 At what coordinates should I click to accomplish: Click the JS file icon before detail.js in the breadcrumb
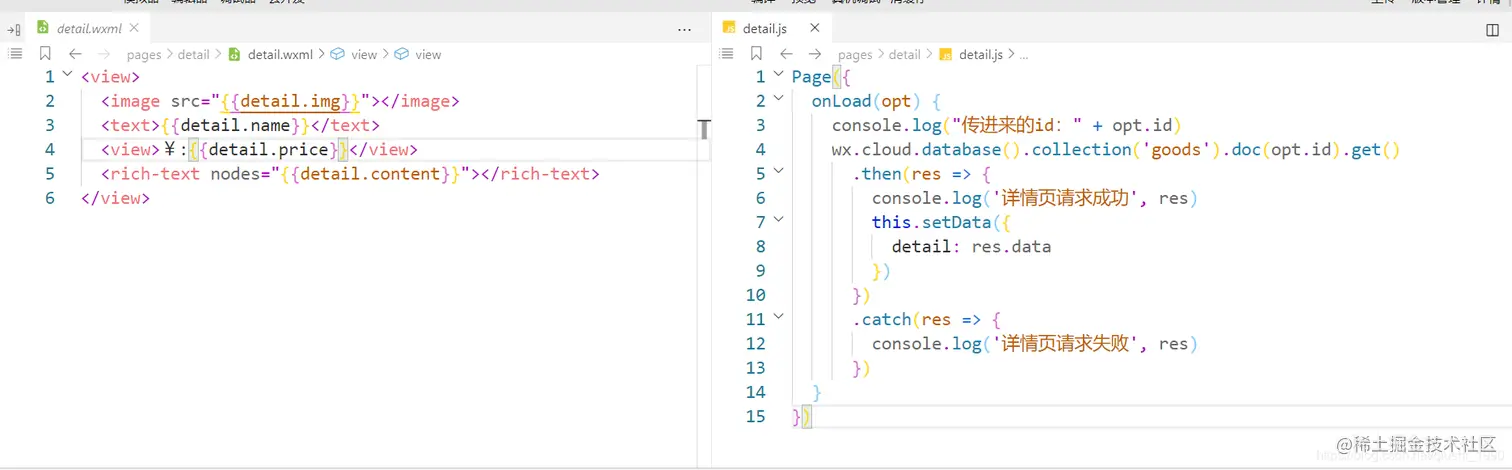coord(946,54)
